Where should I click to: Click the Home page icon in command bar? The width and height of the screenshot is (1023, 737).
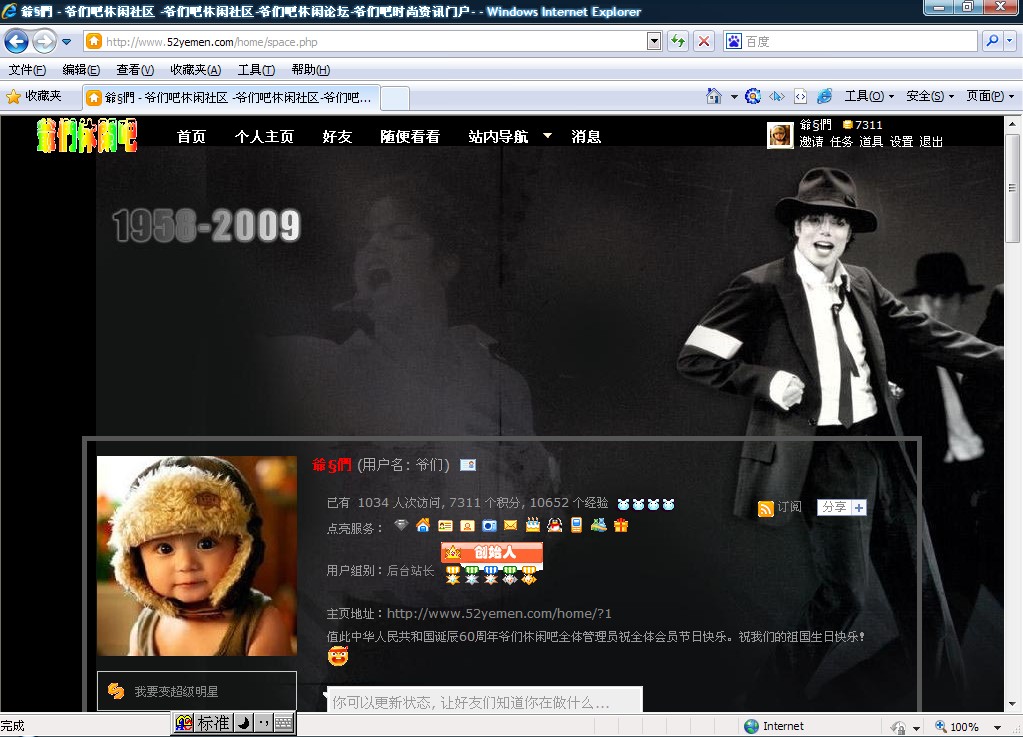coord(714,97)
